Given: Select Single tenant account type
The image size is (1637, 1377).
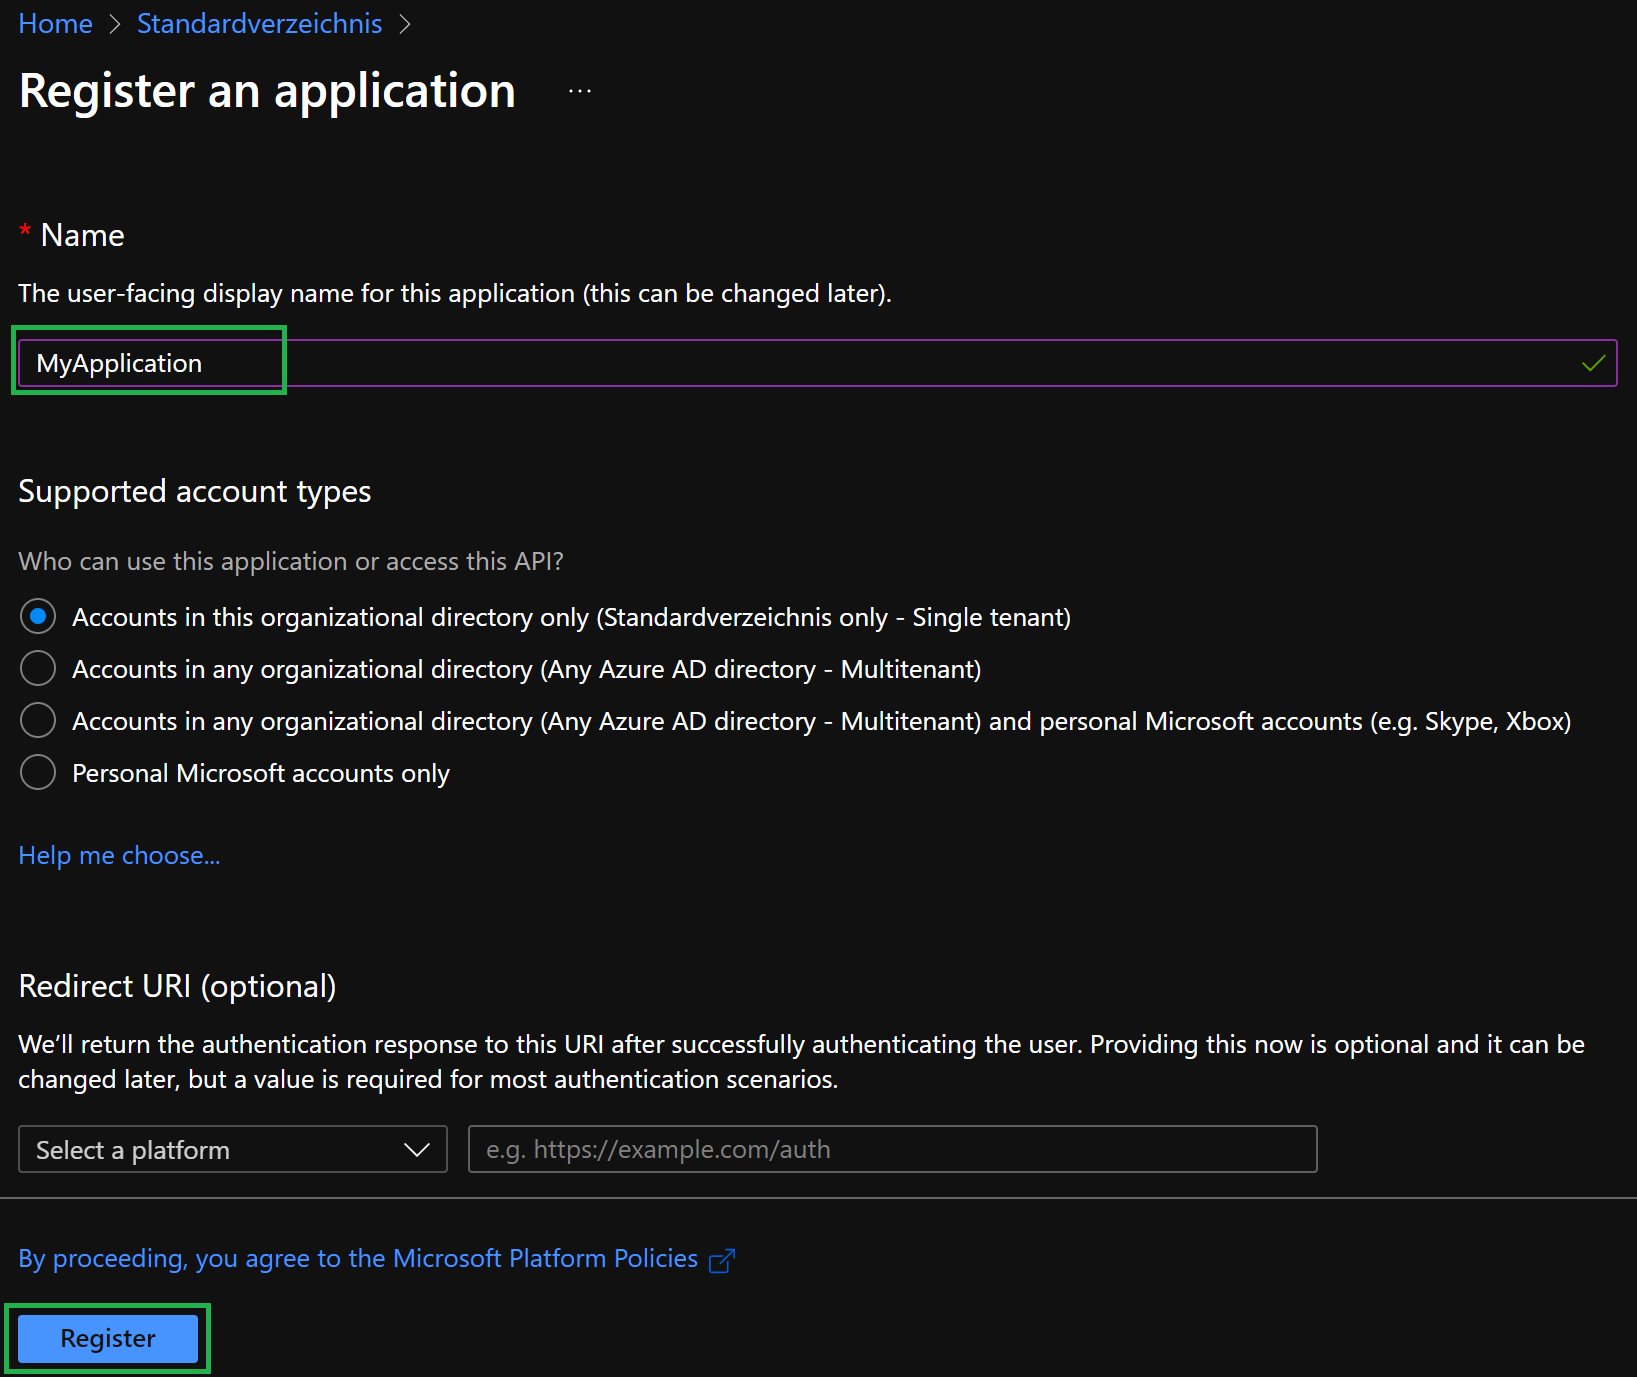Looking at the screenshot, I should click(38, 617).
